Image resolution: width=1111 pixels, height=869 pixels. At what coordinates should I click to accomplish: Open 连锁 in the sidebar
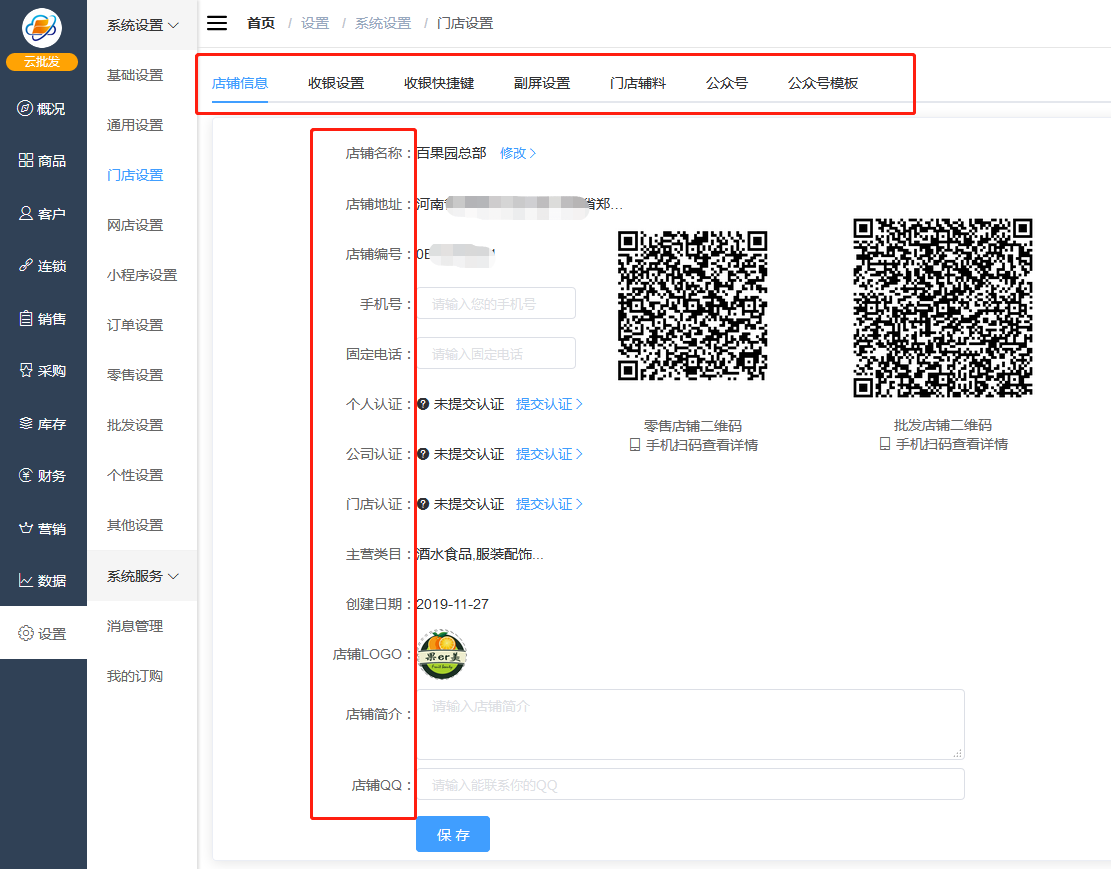42,266
